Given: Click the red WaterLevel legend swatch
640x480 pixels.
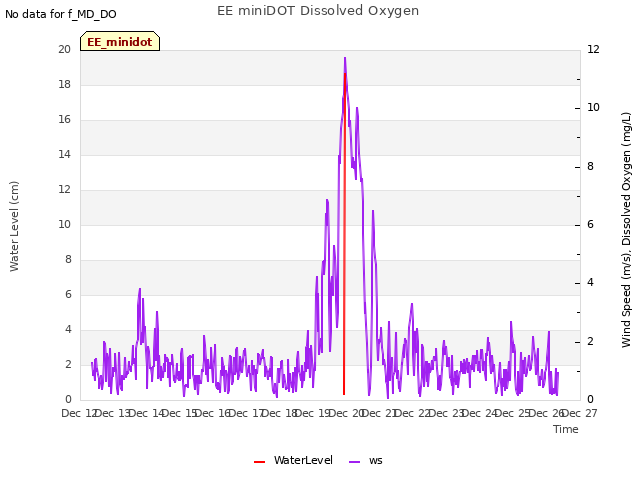Looking at the screenshot, I should pos(260,462).
